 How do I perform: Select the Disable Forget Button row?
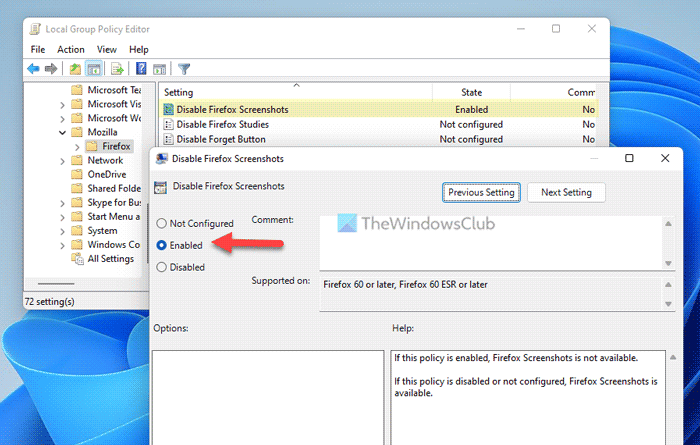pos(379,139)
